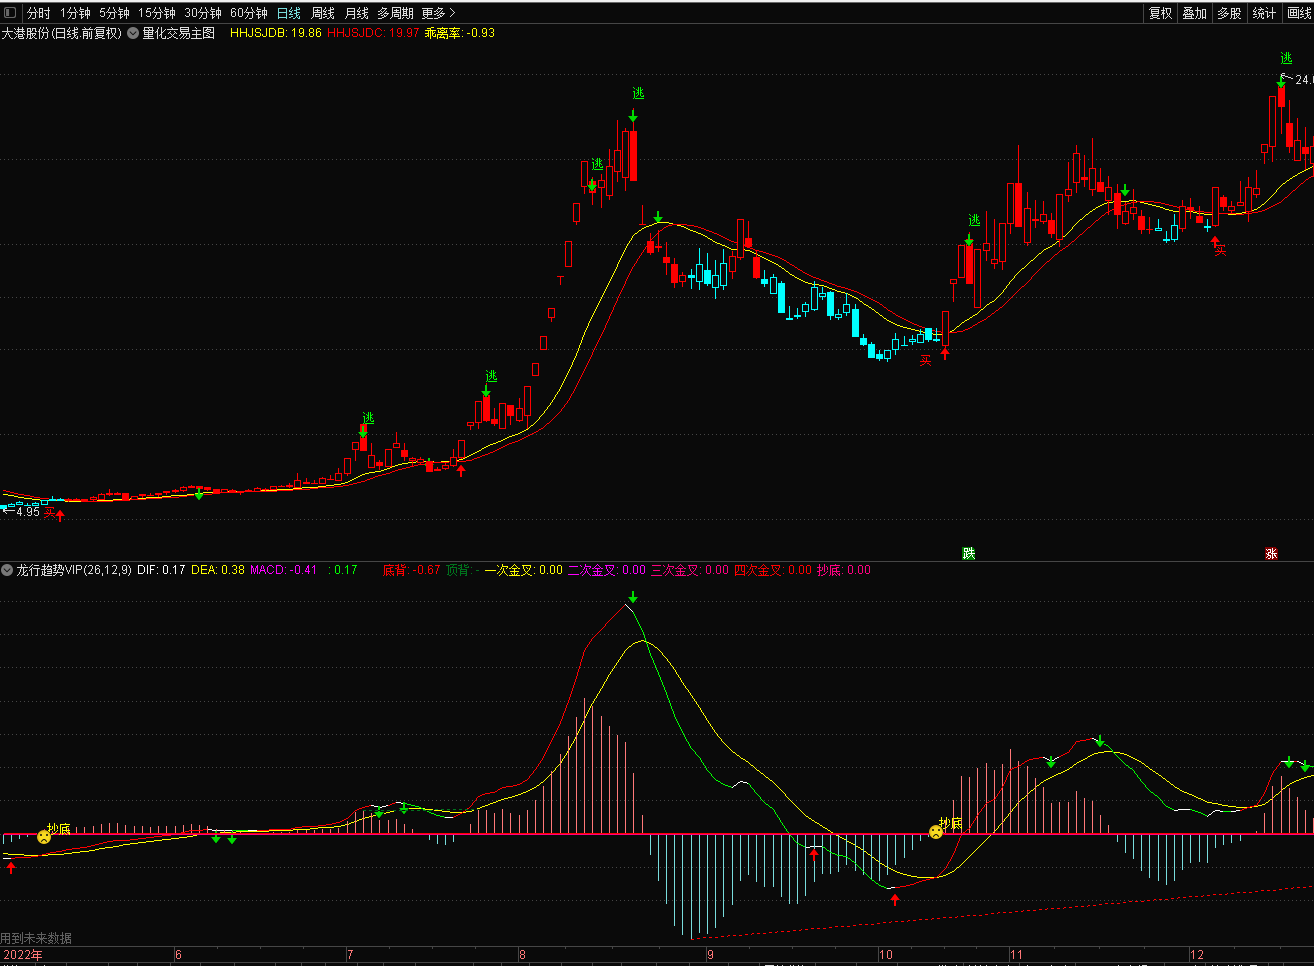Click the DEA: 0.38 value
This screenshot has width=1314, height=966.
click(x=218, y=570)
